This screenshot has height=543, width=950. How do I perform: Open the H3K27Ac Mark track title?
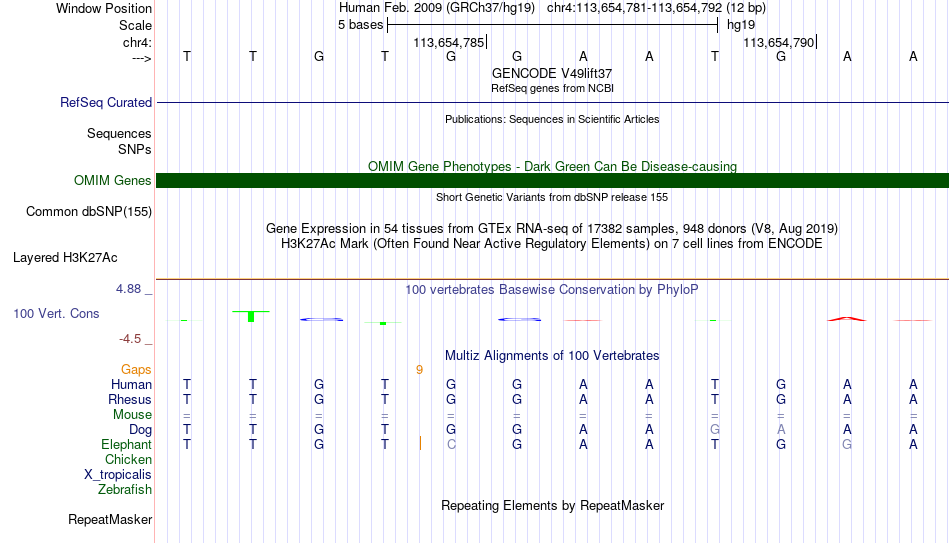(x=552, y=244)
